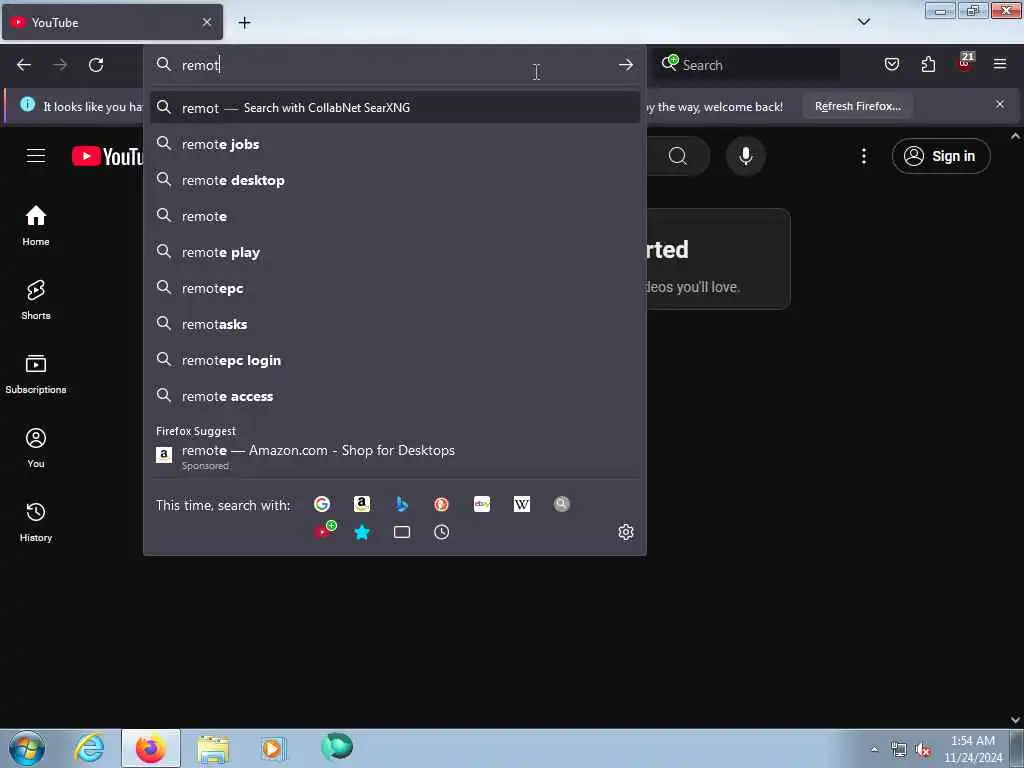Search this time with DuckDuckGo
The image size is (1024, 768).
pyautogui.click(x=441, y=504)
